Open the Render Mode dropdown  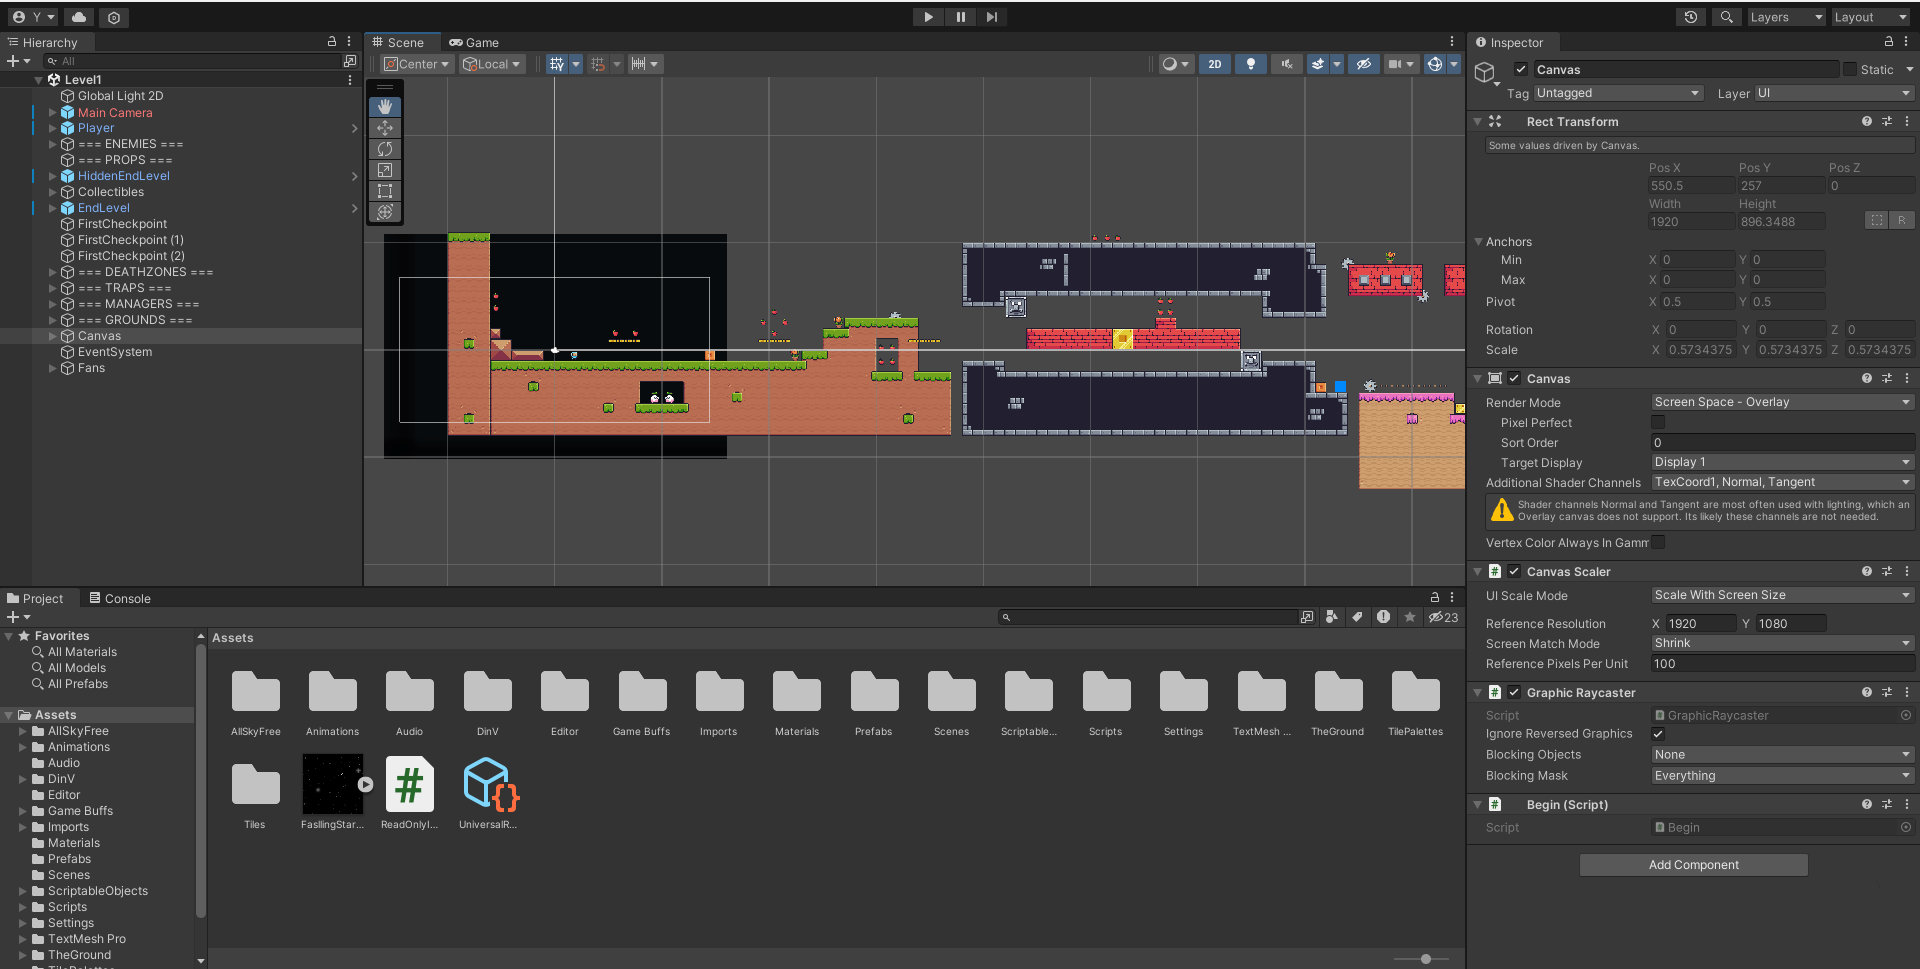[1781, 402]
